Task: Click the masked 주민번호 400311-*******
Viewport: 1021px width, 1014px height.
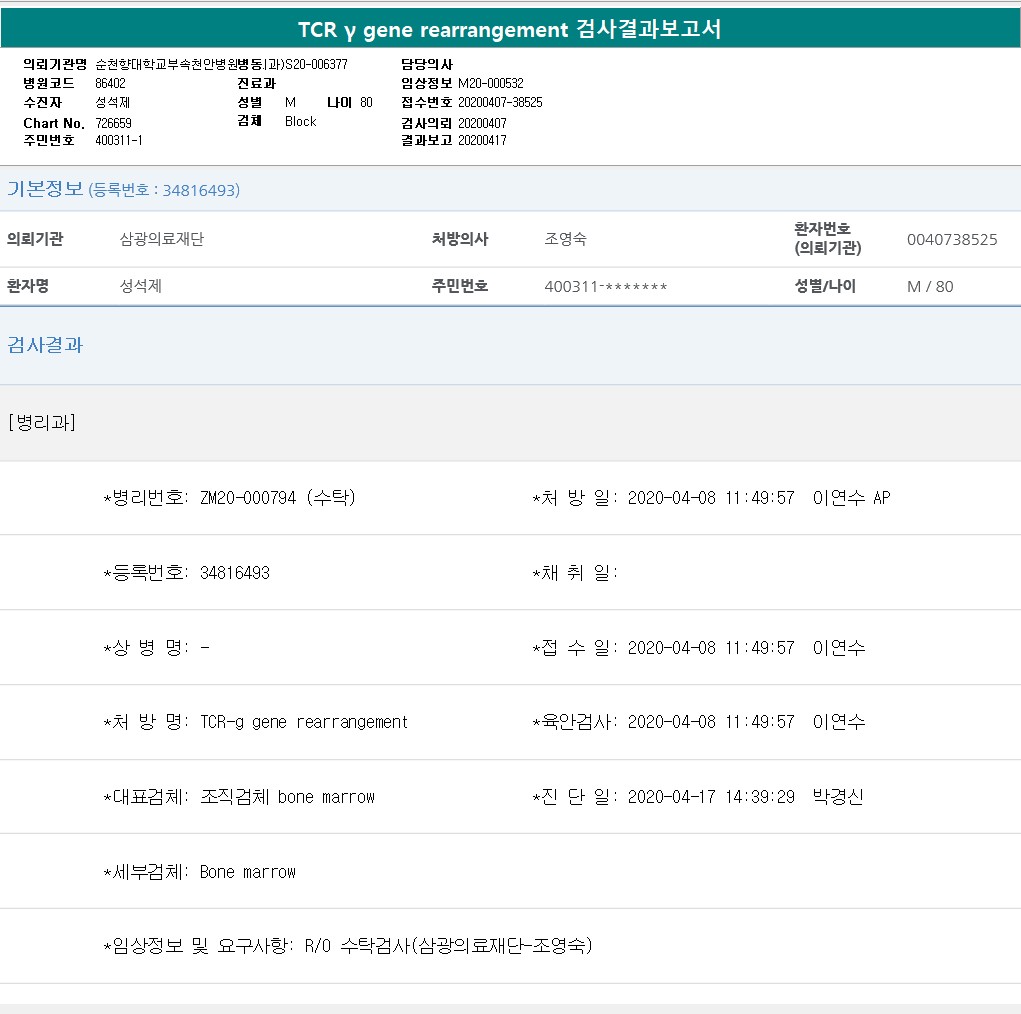Action: [x=605, y=286]
